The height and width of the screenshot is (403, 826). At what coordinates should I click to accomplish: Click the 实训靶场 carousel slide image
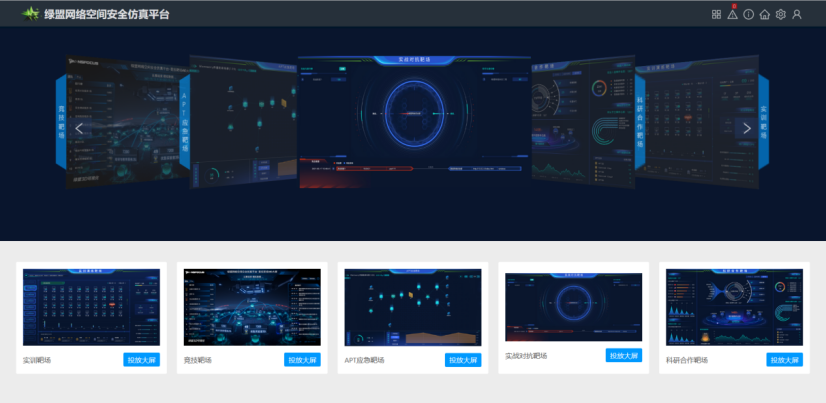[x=696, y=122]
